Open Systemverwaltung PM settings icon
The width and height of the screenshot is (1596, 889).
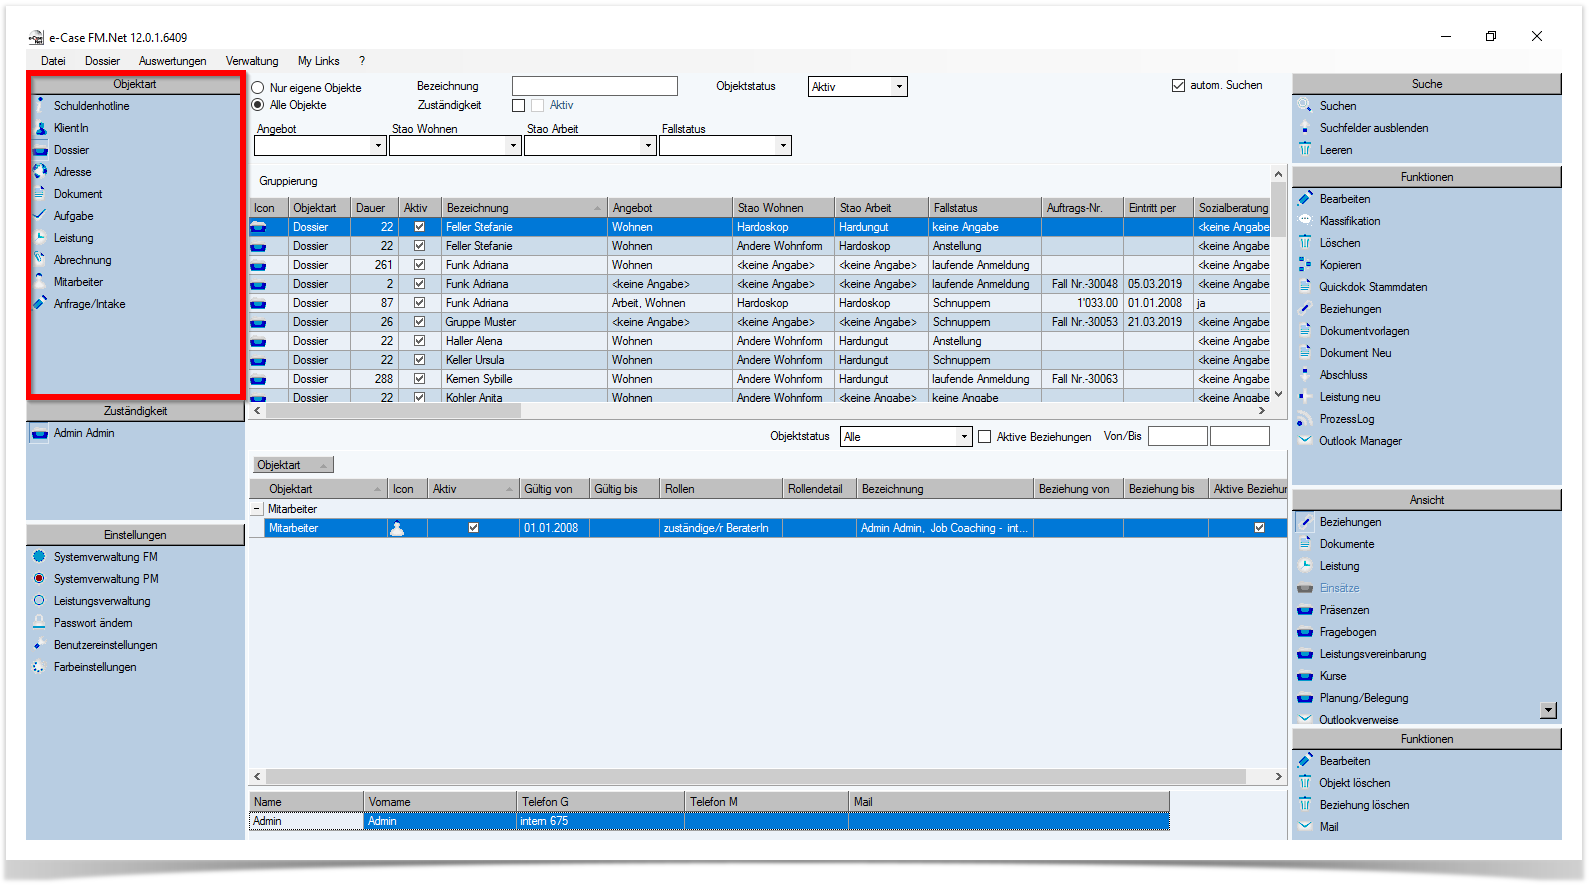coord(40,579)
